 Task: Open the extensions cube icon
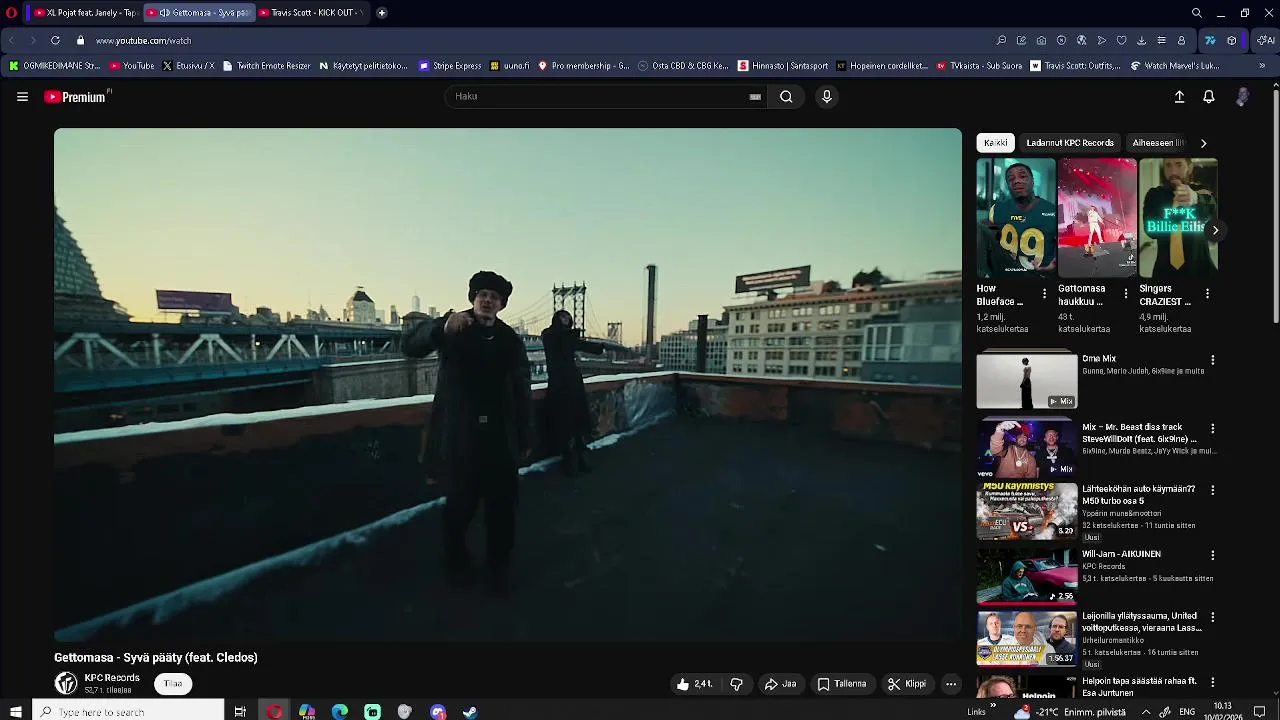coord(1231,40)
